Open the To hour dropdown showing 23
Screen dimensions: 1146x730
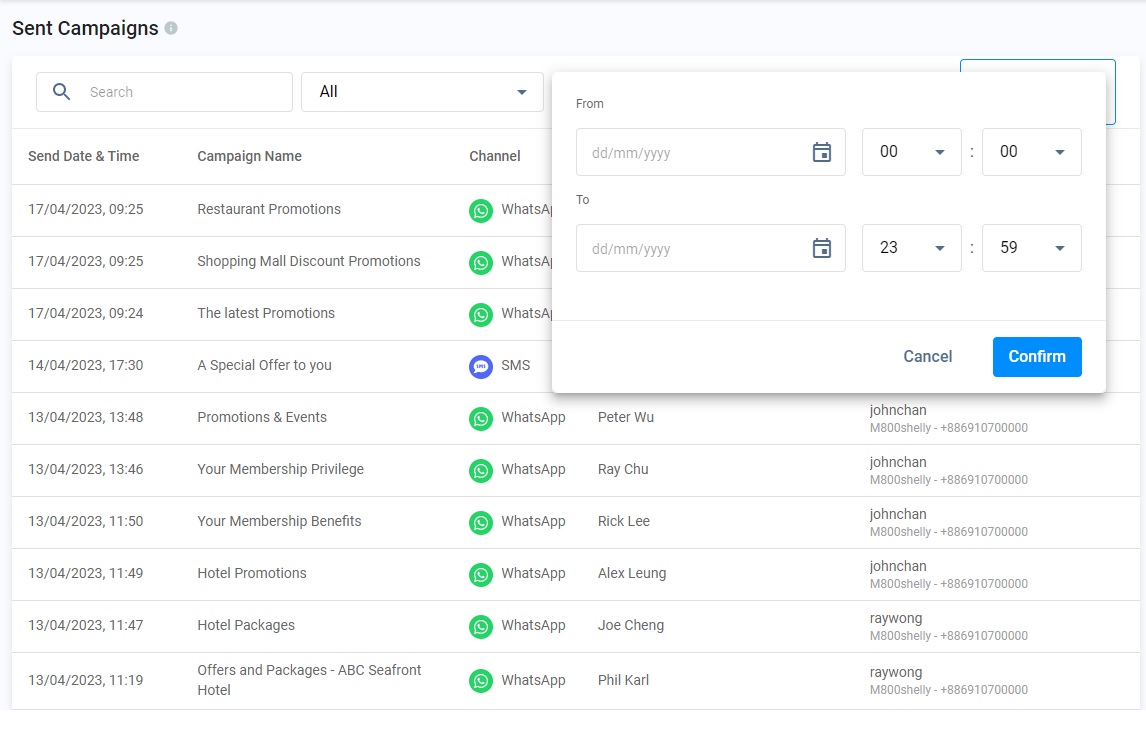point(911,248)
